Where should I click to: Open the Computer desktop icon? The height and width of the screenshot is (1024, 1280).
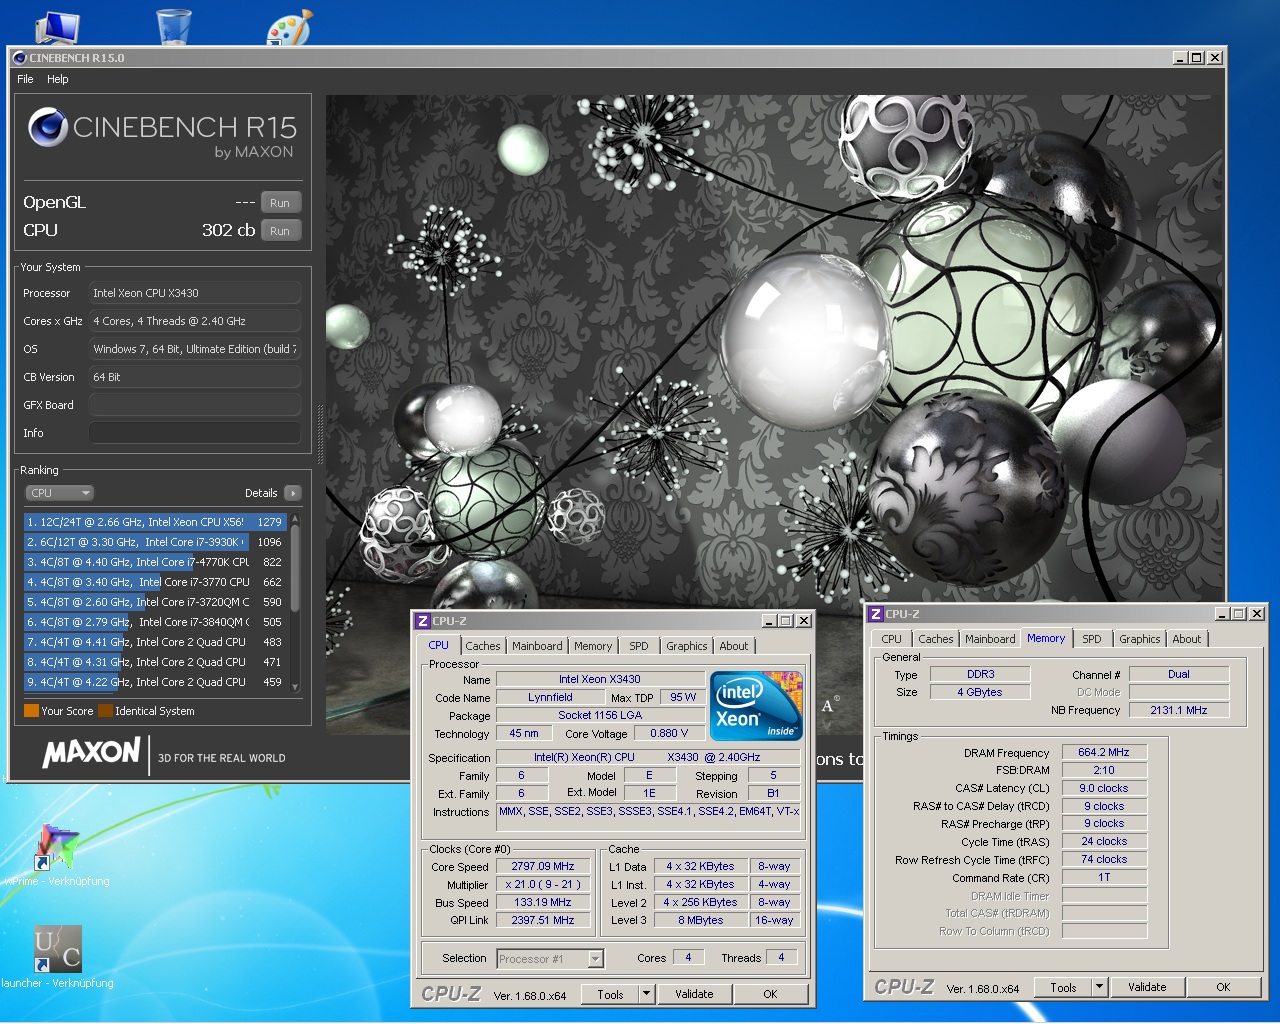click(x=56, y=28)
